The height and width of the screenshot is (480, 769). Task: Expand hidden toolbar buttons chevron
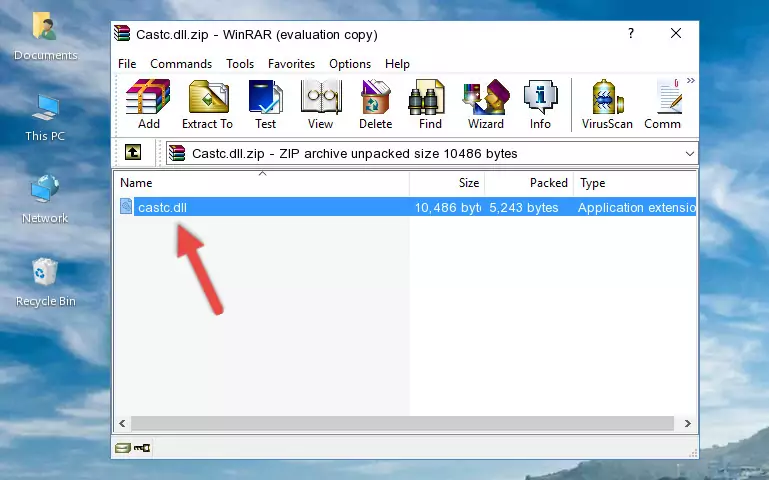point(691,80)
